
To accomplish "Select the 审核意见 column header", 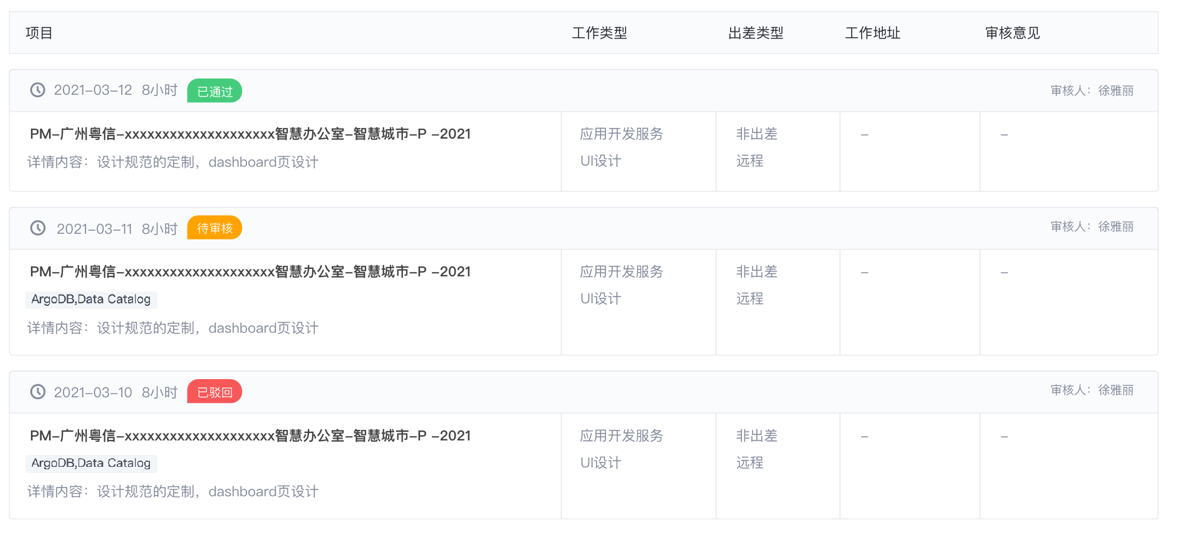I will pyautogui.click(x=1012, y=33).
